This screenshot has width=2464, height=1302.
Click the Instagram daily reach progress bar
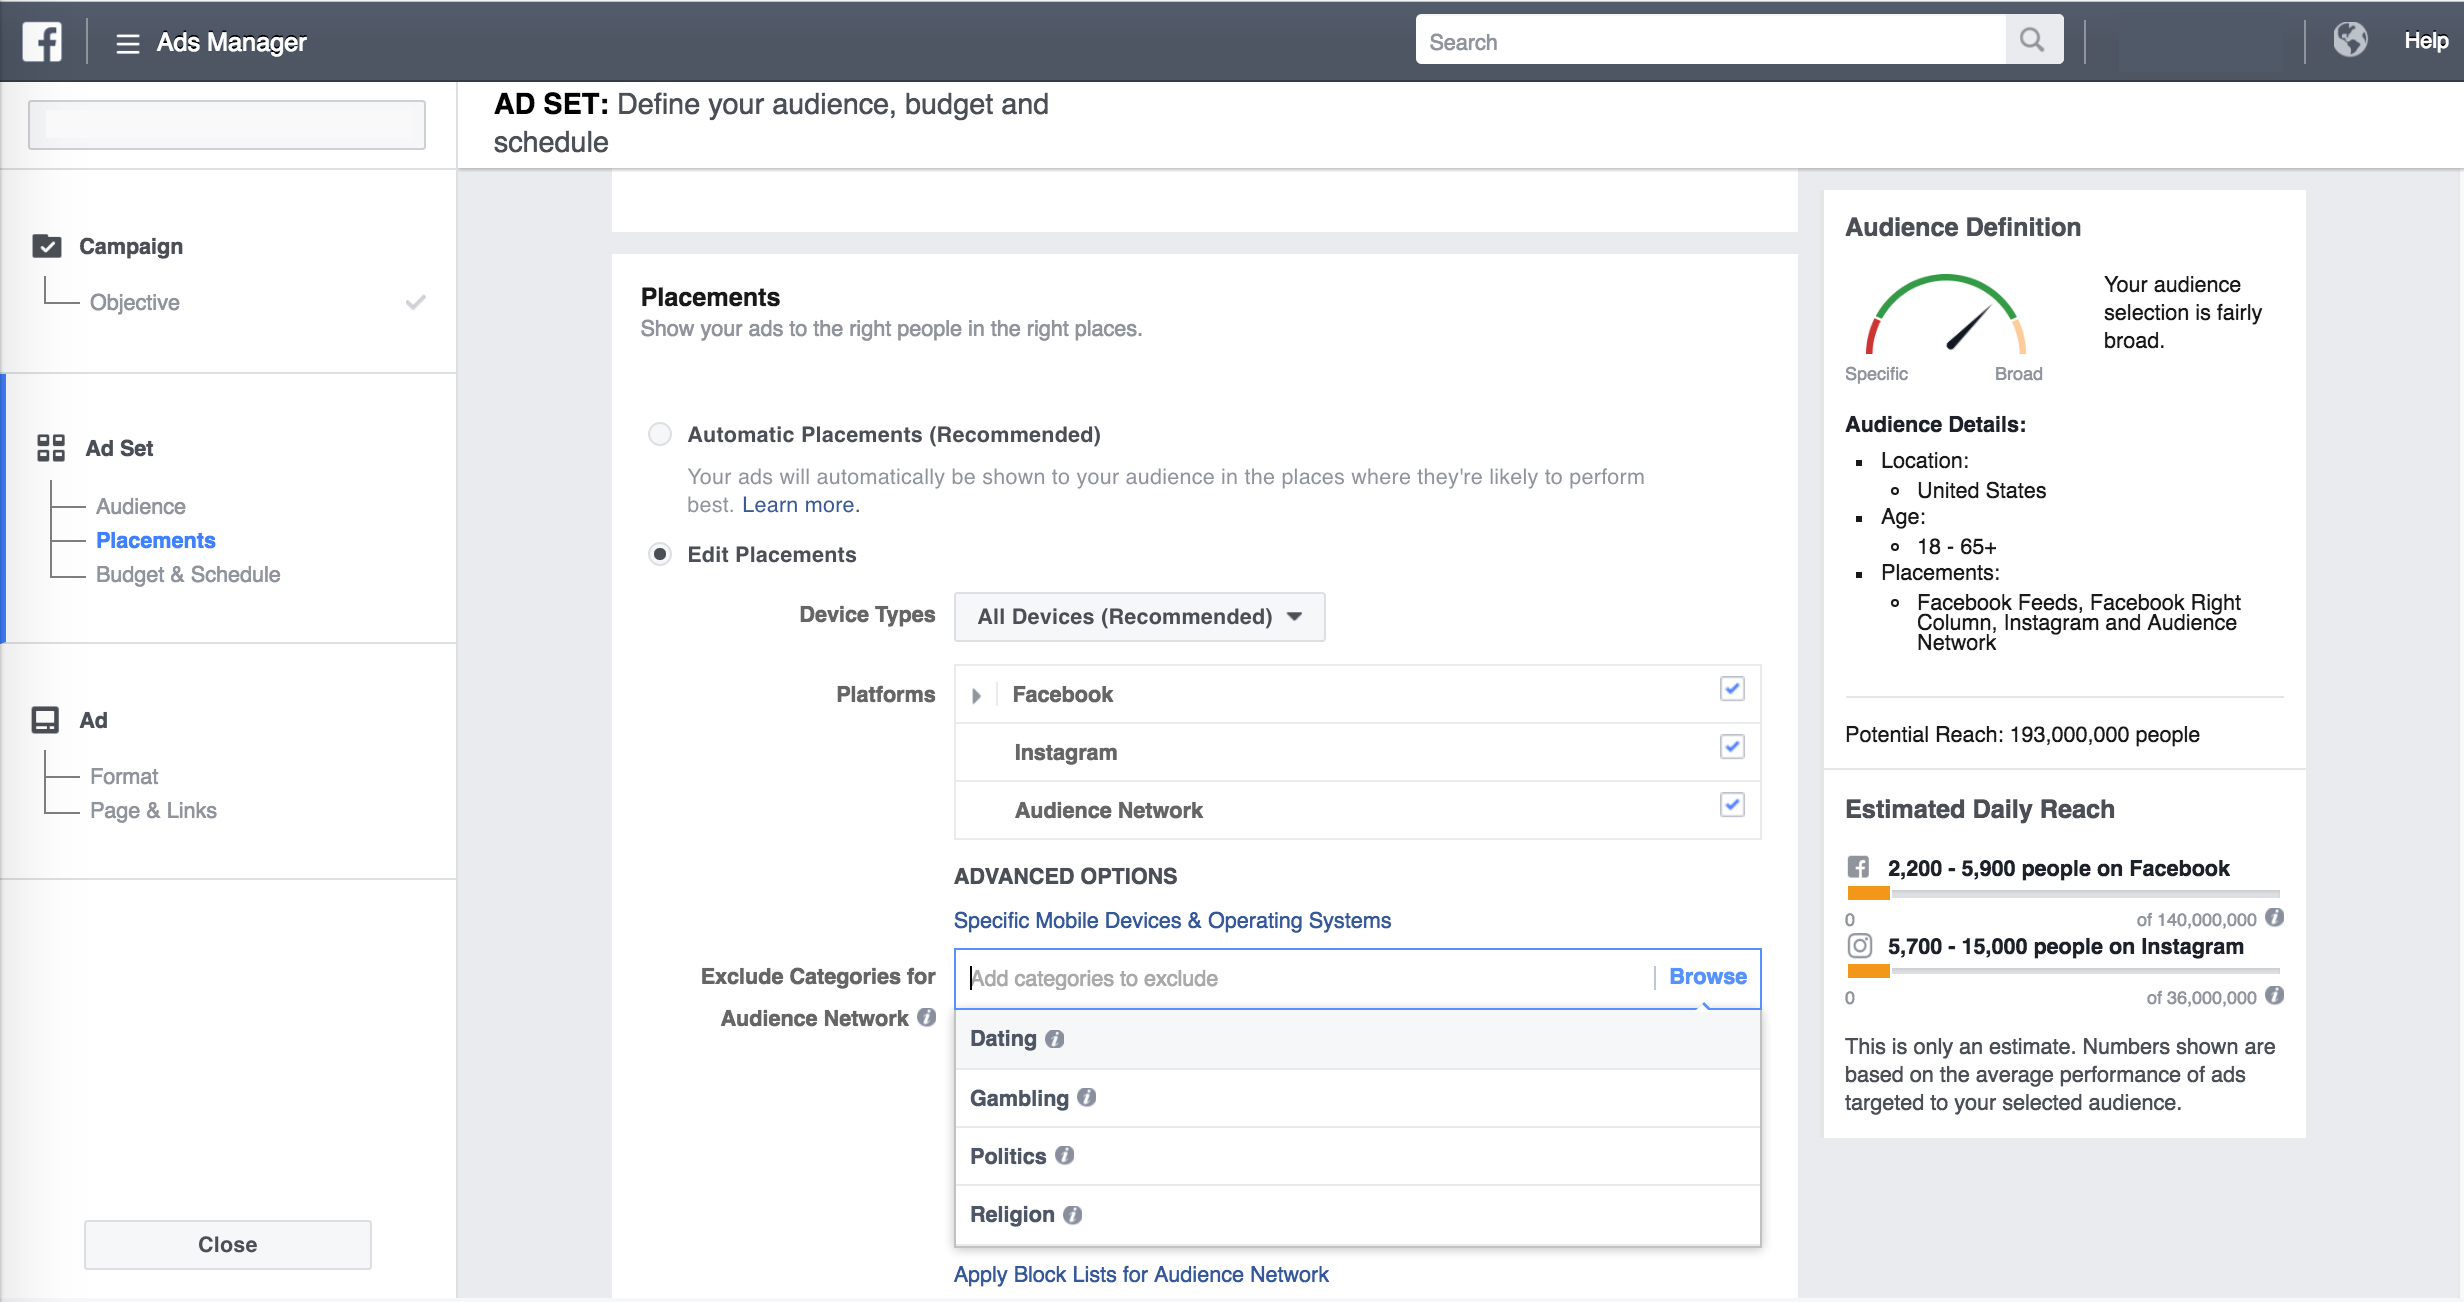coord(2063,970)
